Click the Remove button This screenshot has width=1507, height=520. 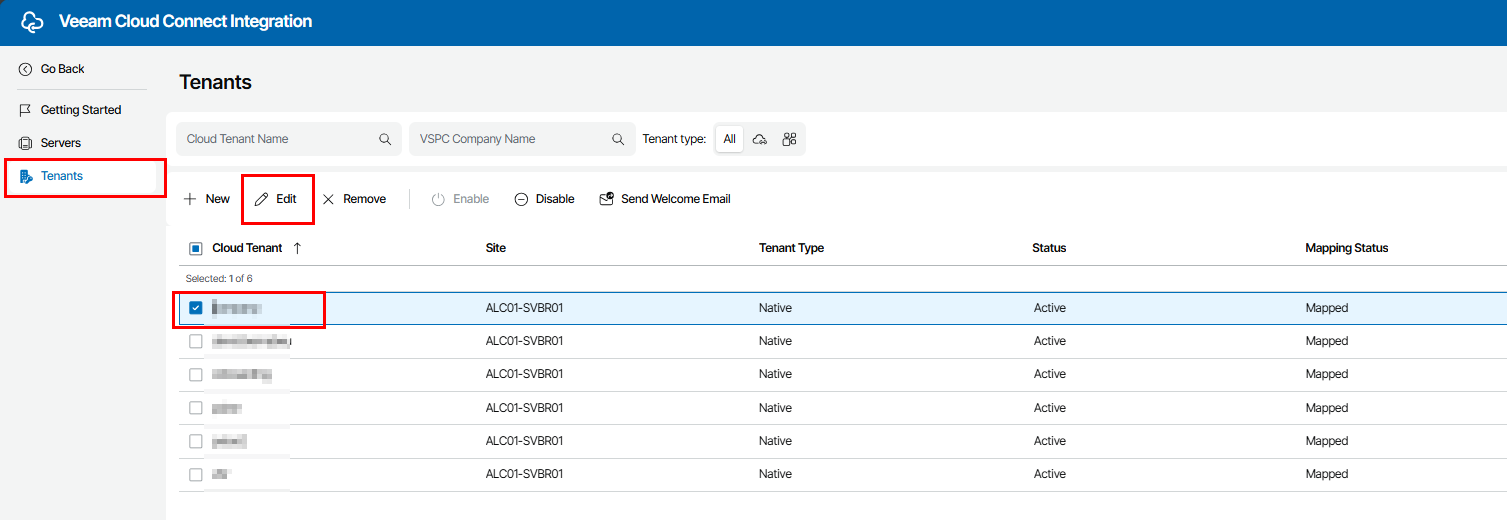(x=354, y=199)
